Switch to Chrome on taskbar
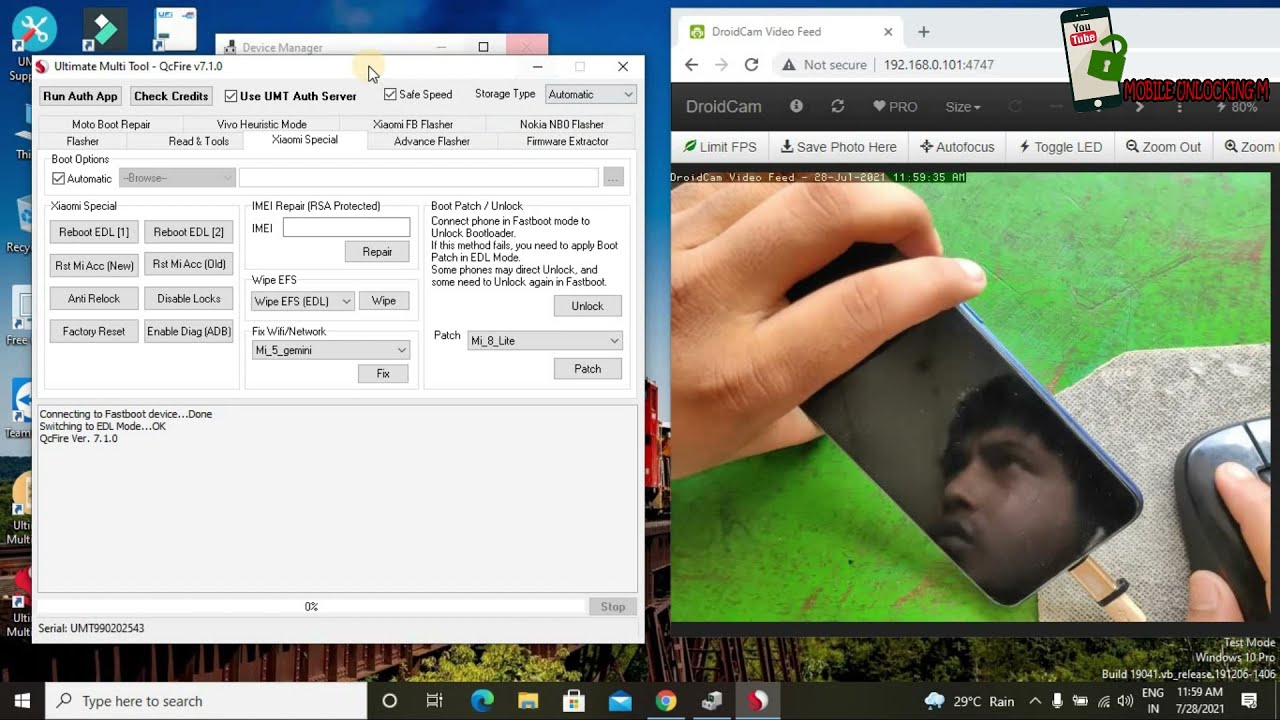 665,701
